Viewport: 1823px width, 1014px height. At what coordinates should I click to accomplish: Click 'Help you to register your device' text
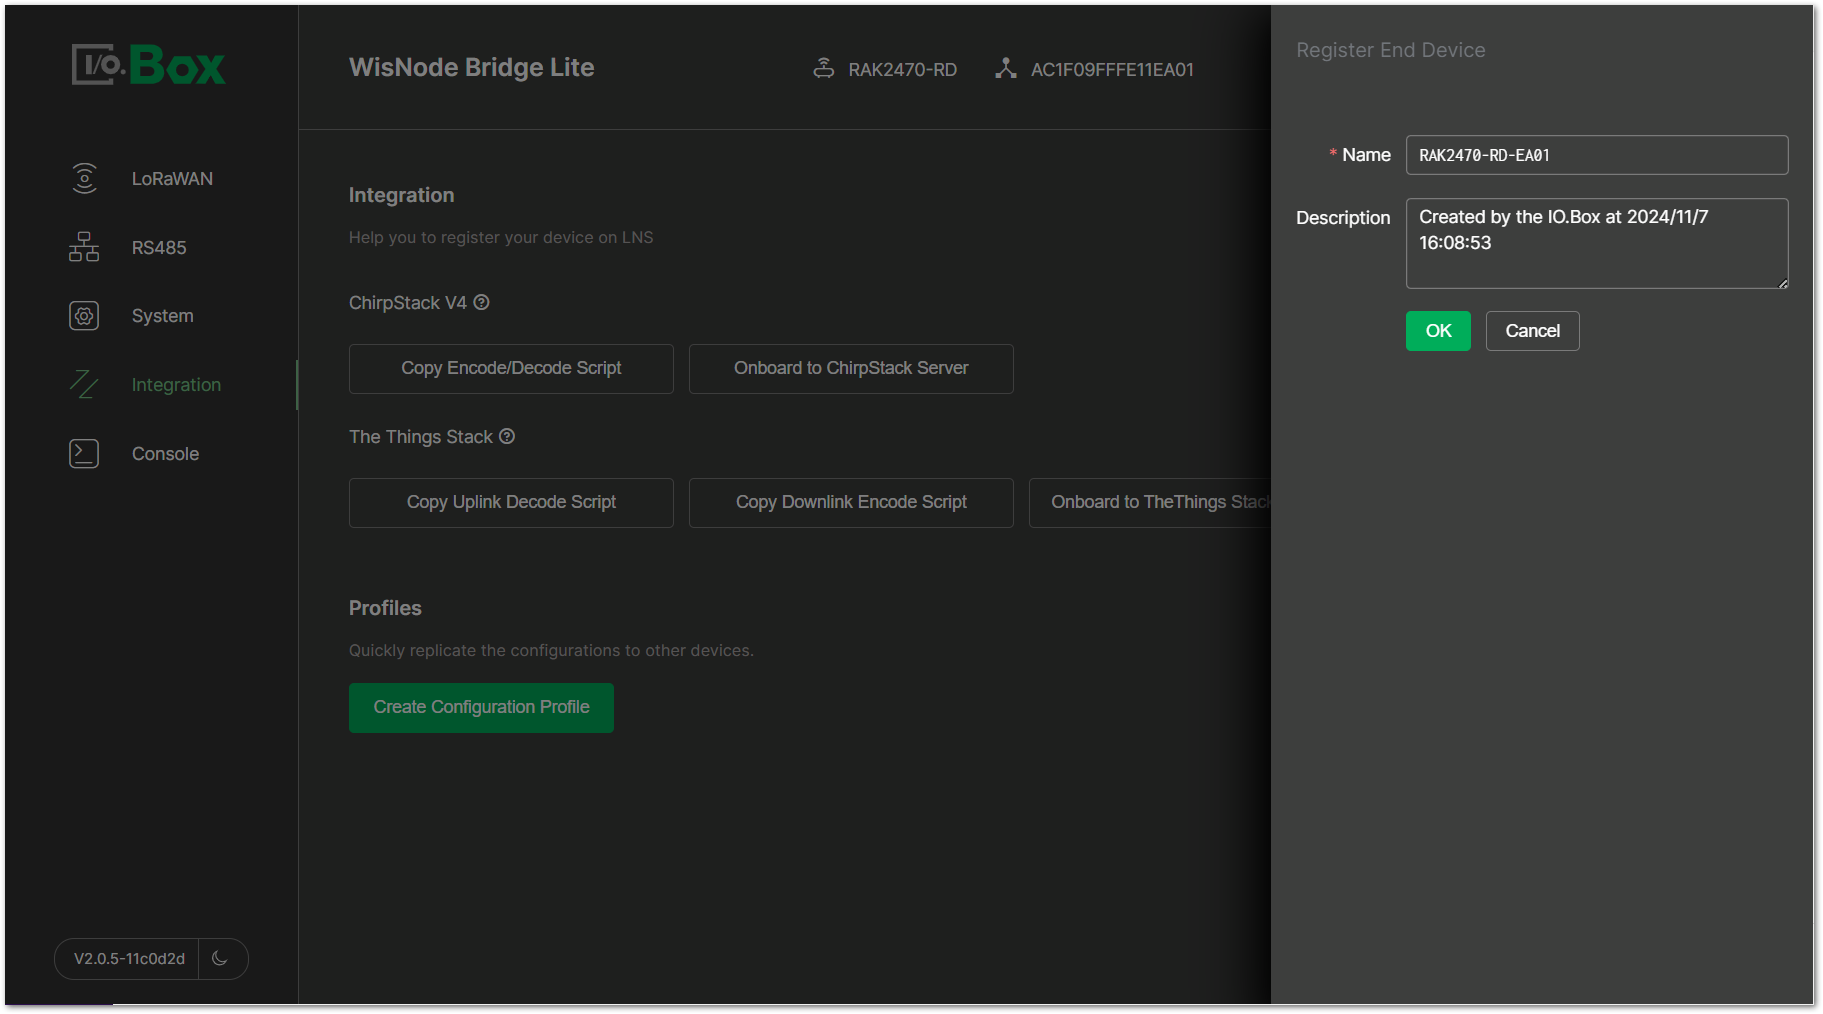(x=500, y=237)
